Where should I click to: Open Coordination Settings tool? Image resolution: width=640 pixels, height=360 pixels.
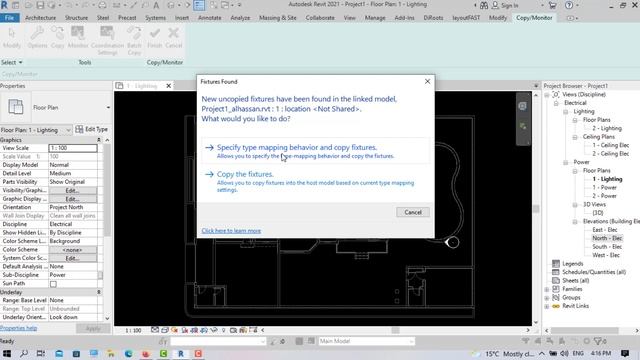click(x=107, y=40)
